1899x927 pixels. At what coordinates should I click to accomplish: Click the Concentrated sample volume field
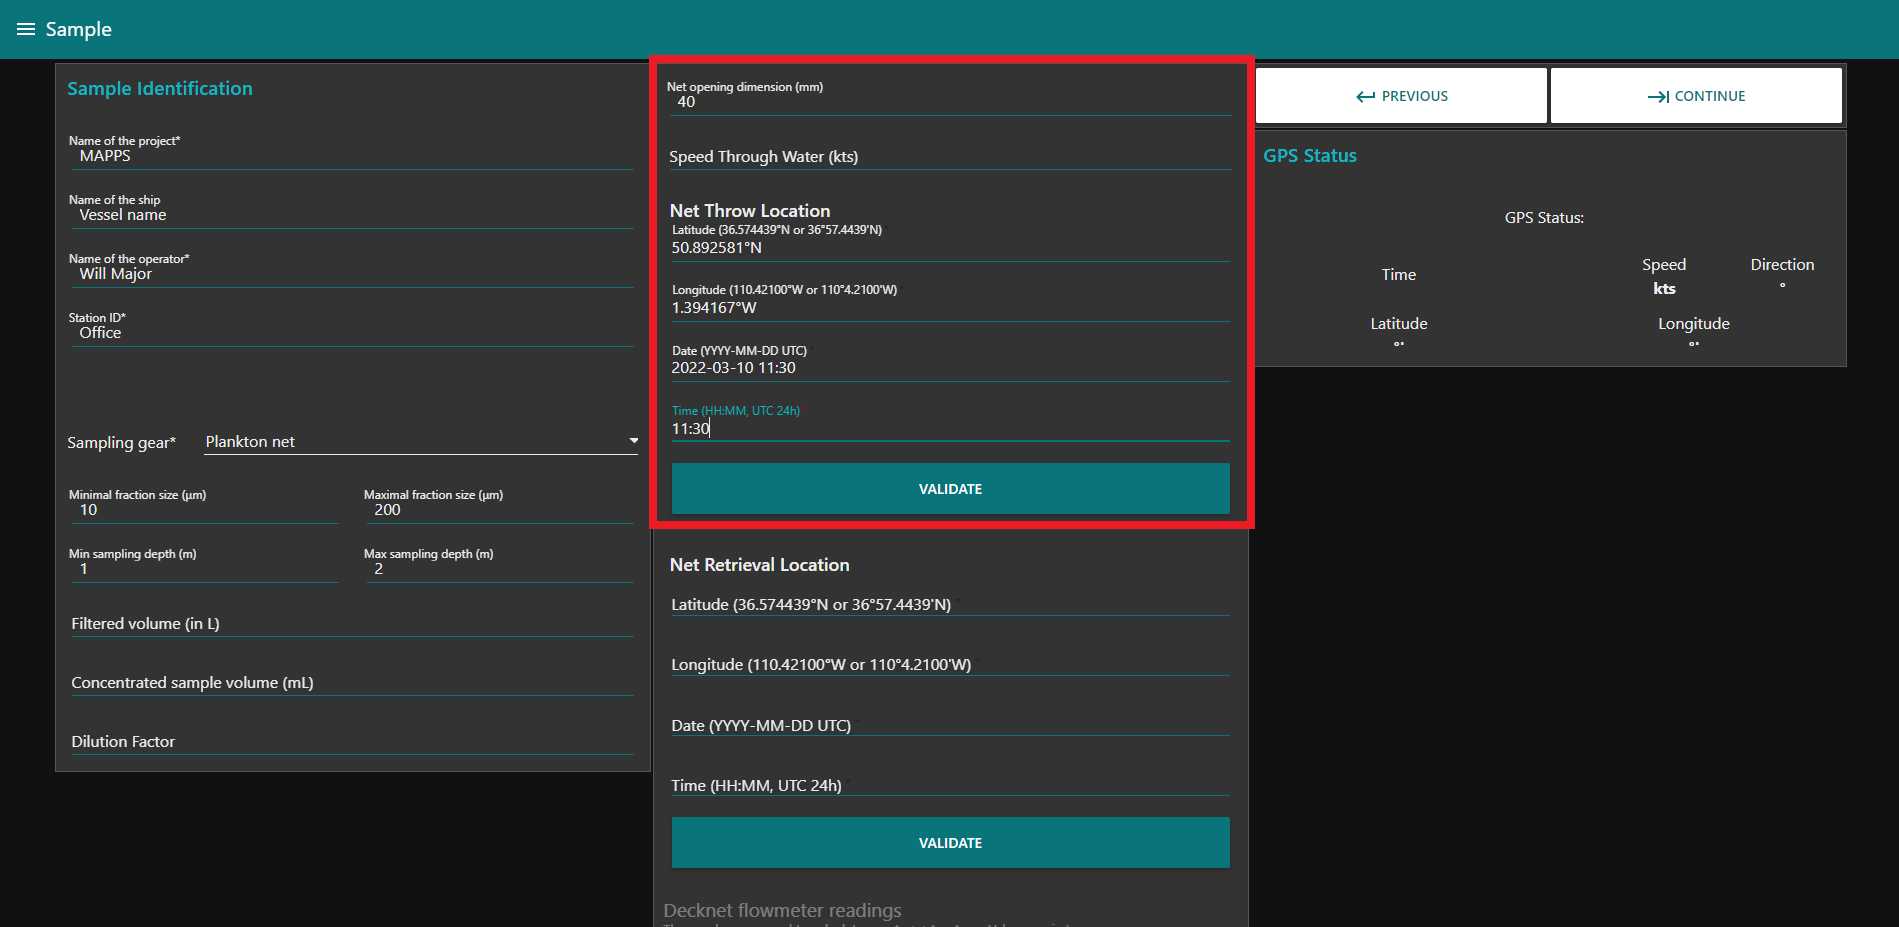coord(350,683)
